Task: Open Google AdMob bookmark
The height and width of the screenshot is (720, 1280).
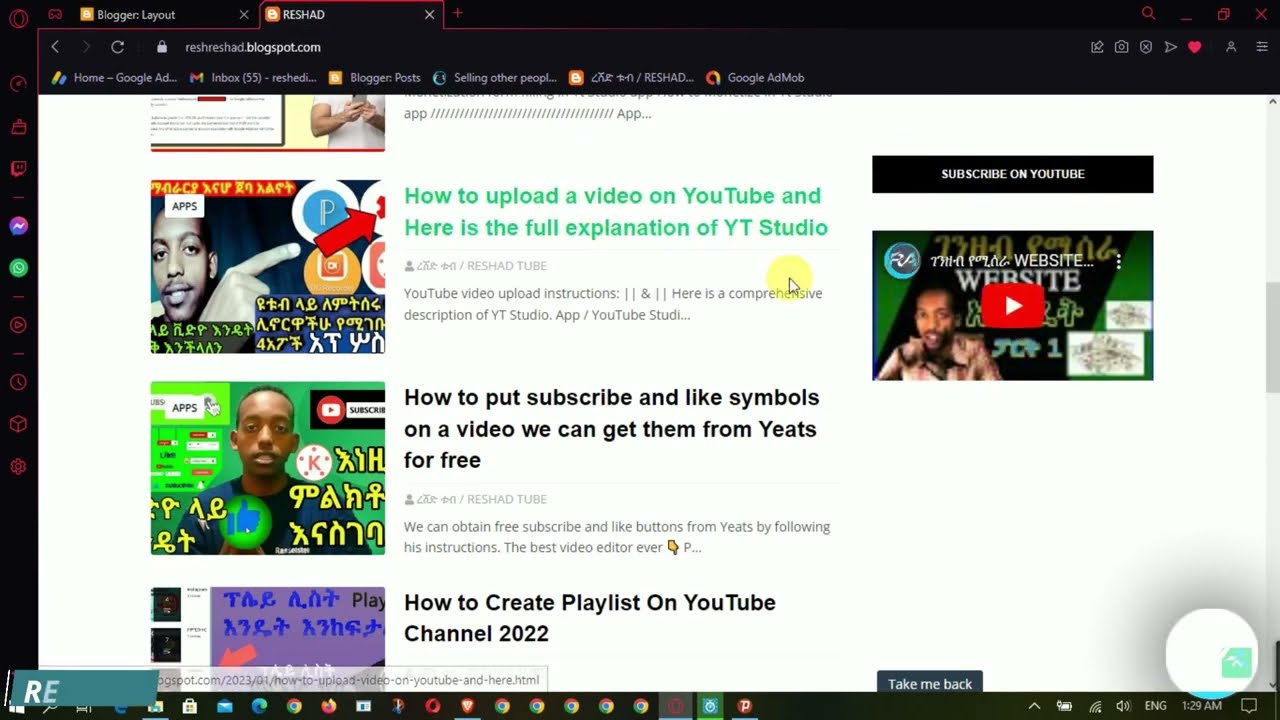Action: point(755,77)
